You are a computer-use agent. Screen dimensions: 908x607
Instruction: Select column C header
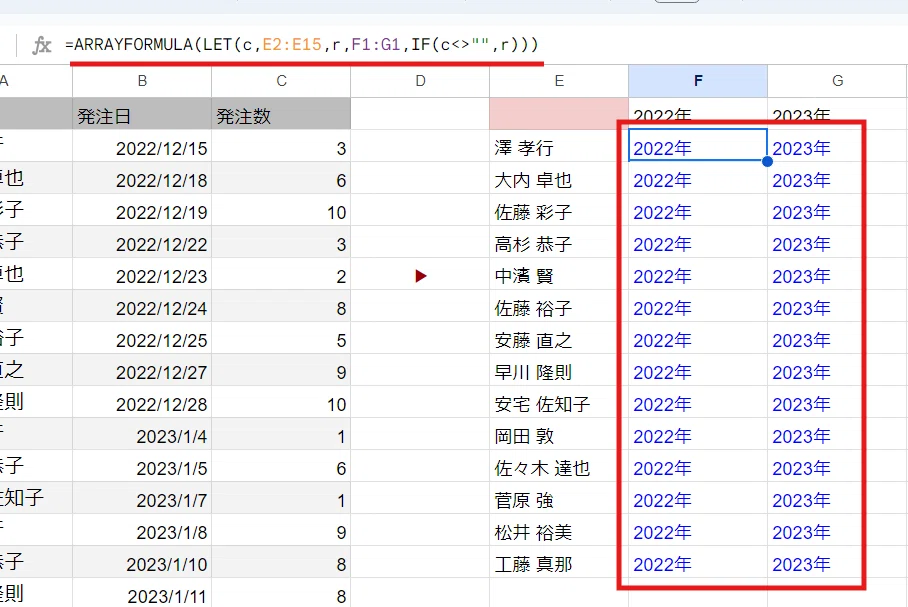pyautogui.click(x=281, y=81)
